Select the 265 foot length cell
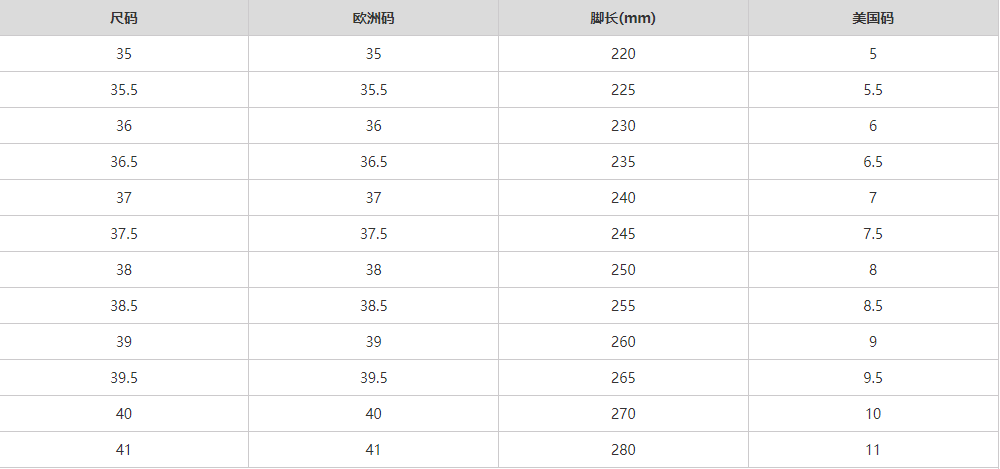Image resolution: width=1000 pixels, height=469 pixels. pos(623,378)
